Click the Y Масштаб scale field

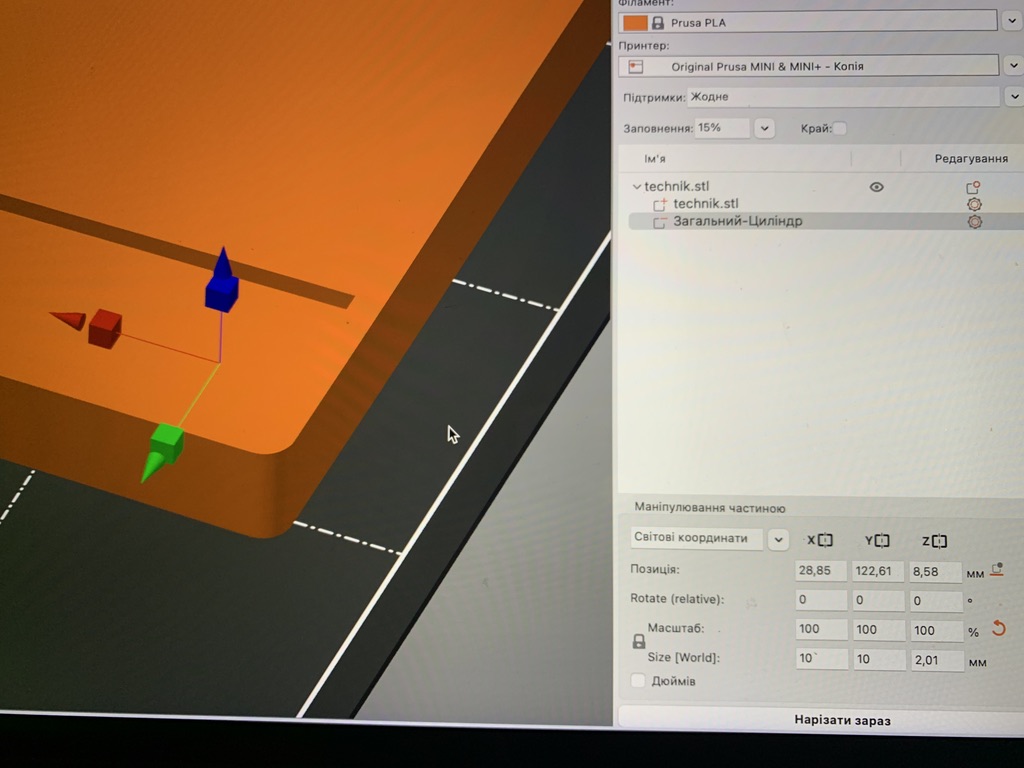click(878, 630)
